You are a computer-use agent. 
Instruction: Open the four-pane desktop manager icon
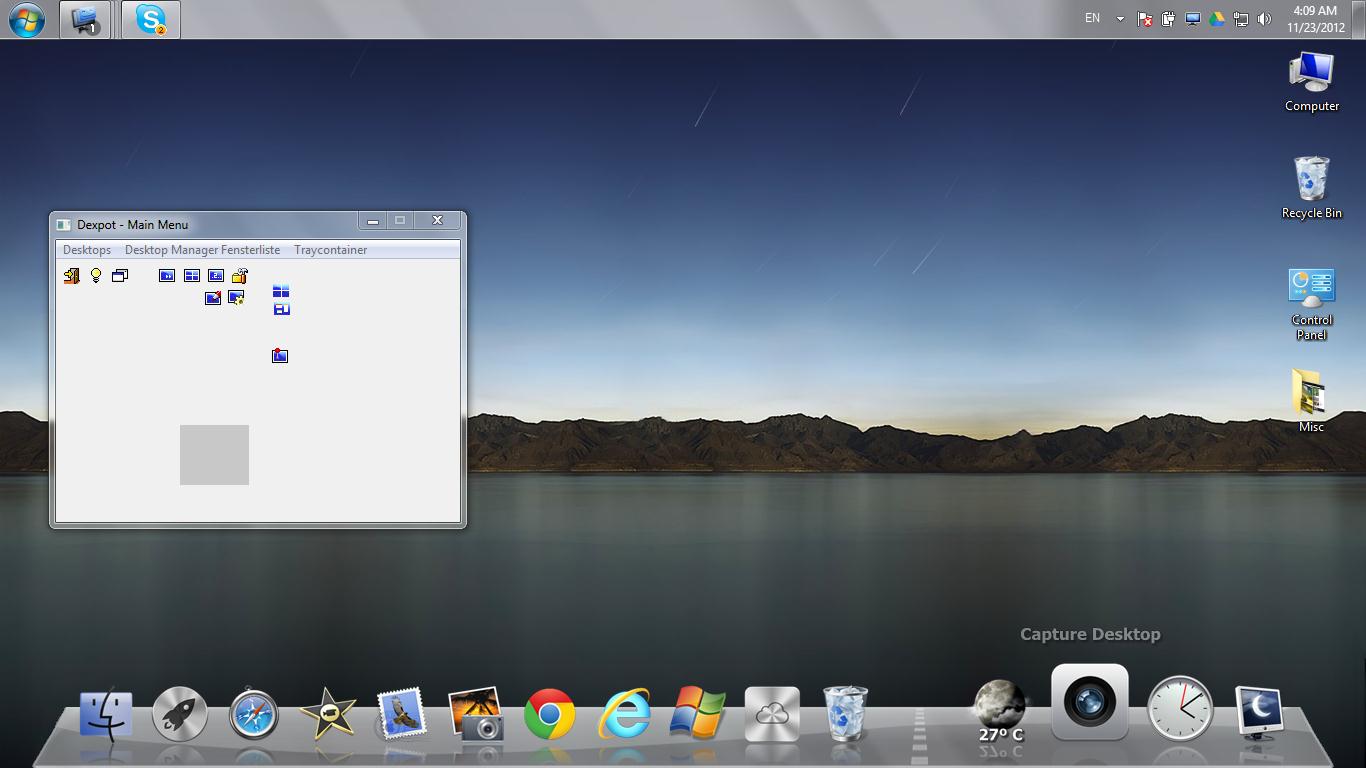coord(191,275)
